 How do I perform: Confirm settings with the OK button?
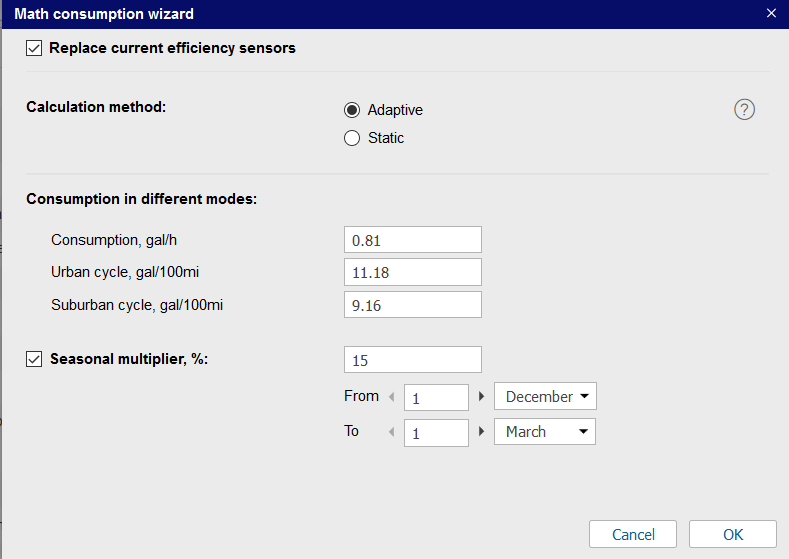732,534
